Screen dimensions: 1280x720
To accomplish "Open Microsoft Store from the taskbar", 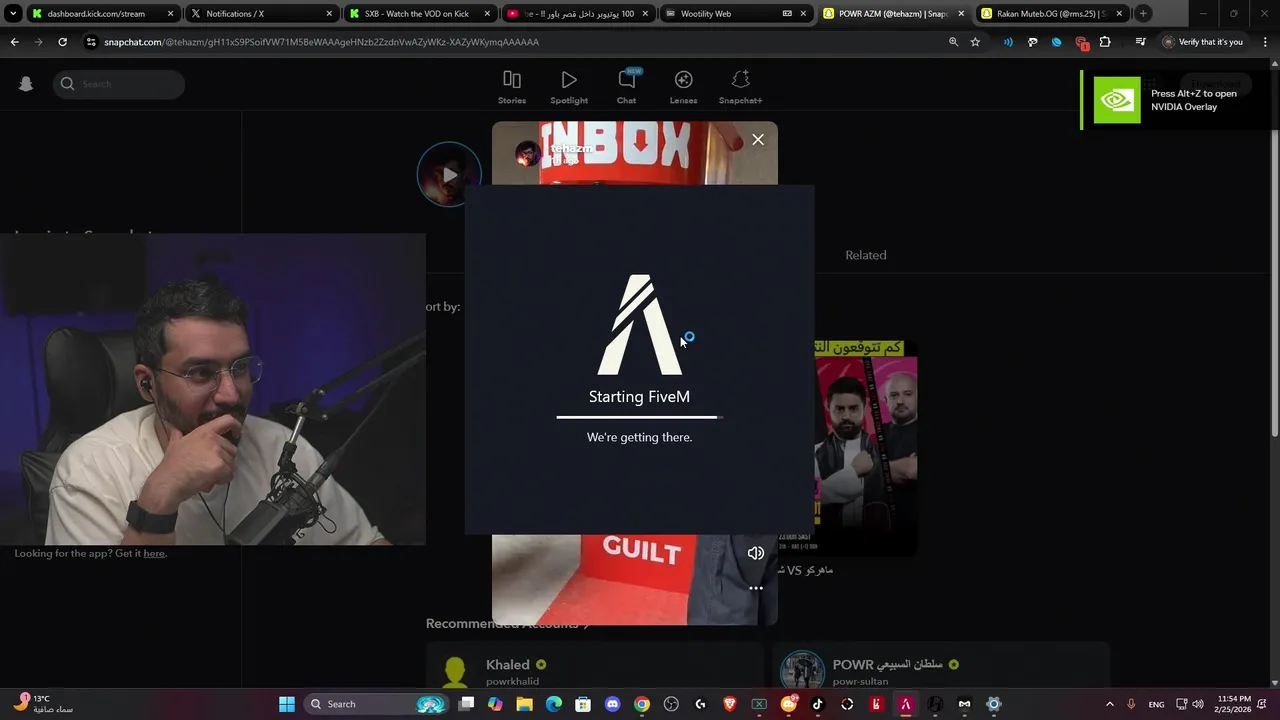I will 583,704.
